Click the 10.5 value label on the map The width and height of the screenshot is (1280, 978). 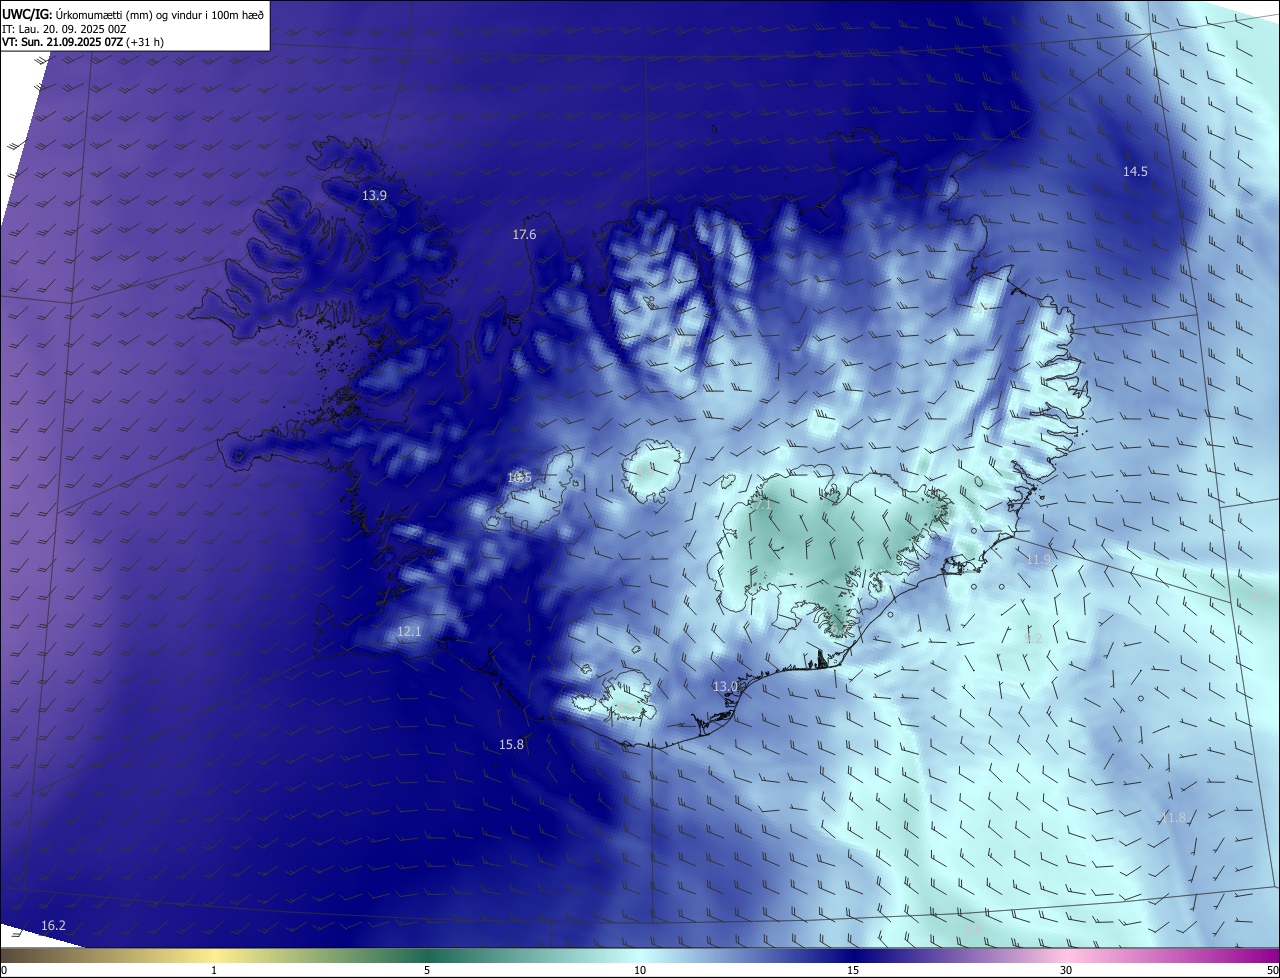[519, 478]
